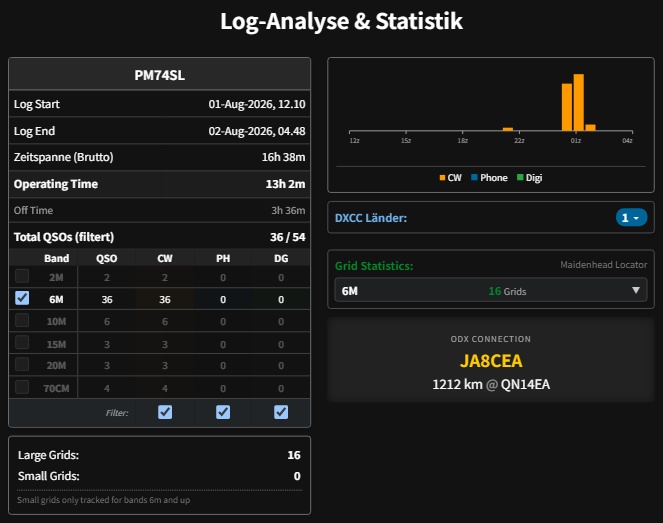Click the CW column header

tap(165, 258)
